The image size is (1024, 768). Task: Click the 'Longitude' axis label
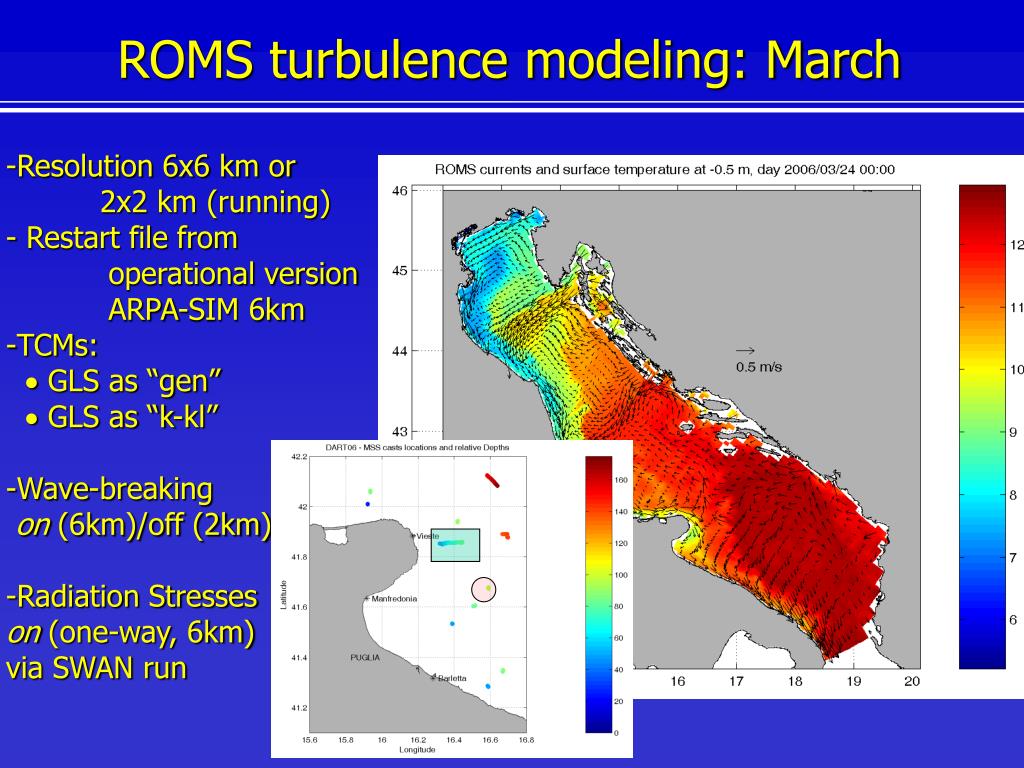point(417,750)
